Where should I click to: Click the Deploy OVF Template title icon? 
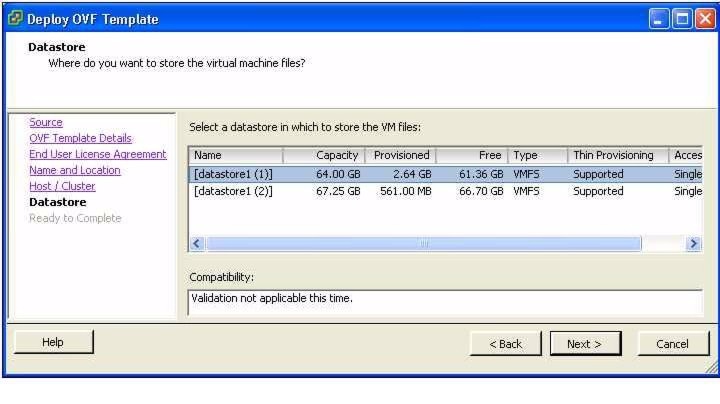(15, 18)
